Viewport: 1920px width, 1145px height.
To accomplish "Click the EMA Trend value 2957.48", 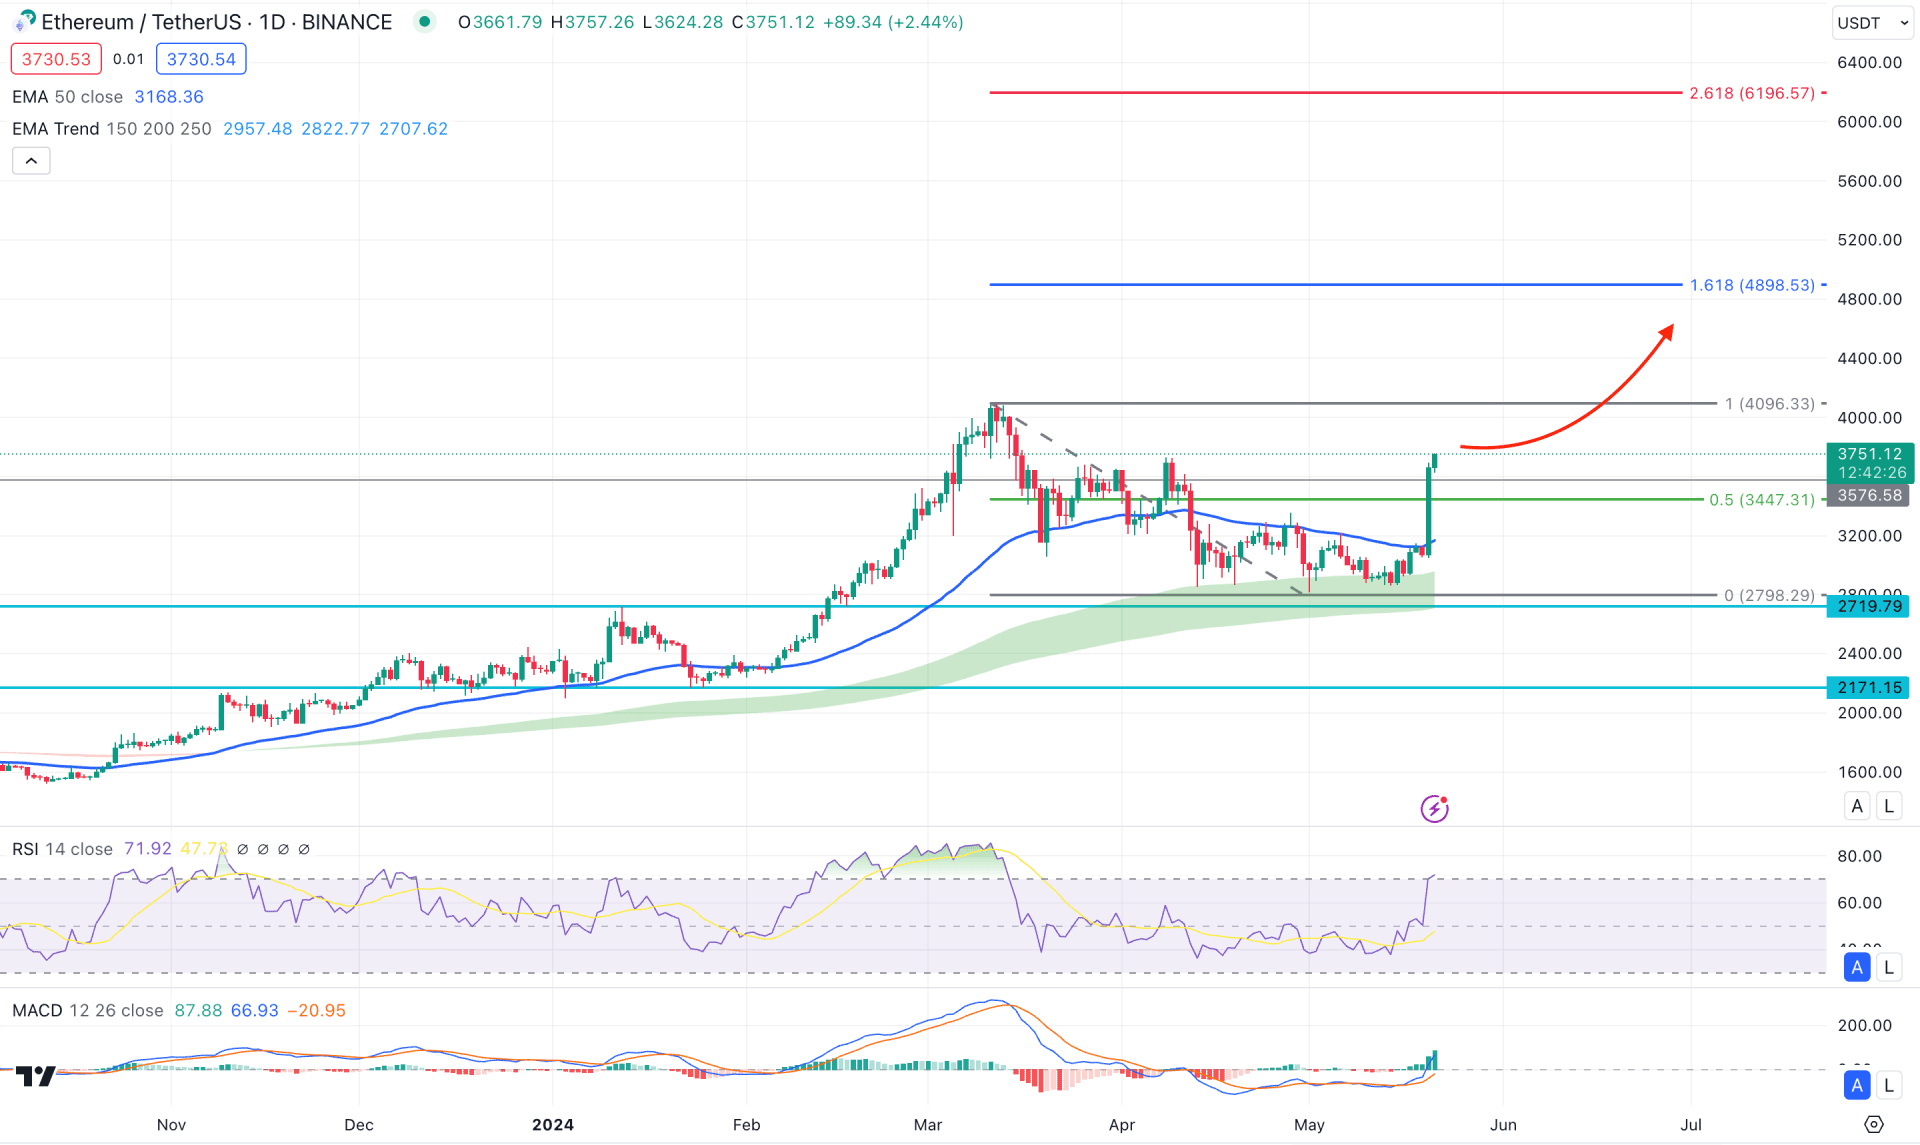I will (x=258, y=129).
